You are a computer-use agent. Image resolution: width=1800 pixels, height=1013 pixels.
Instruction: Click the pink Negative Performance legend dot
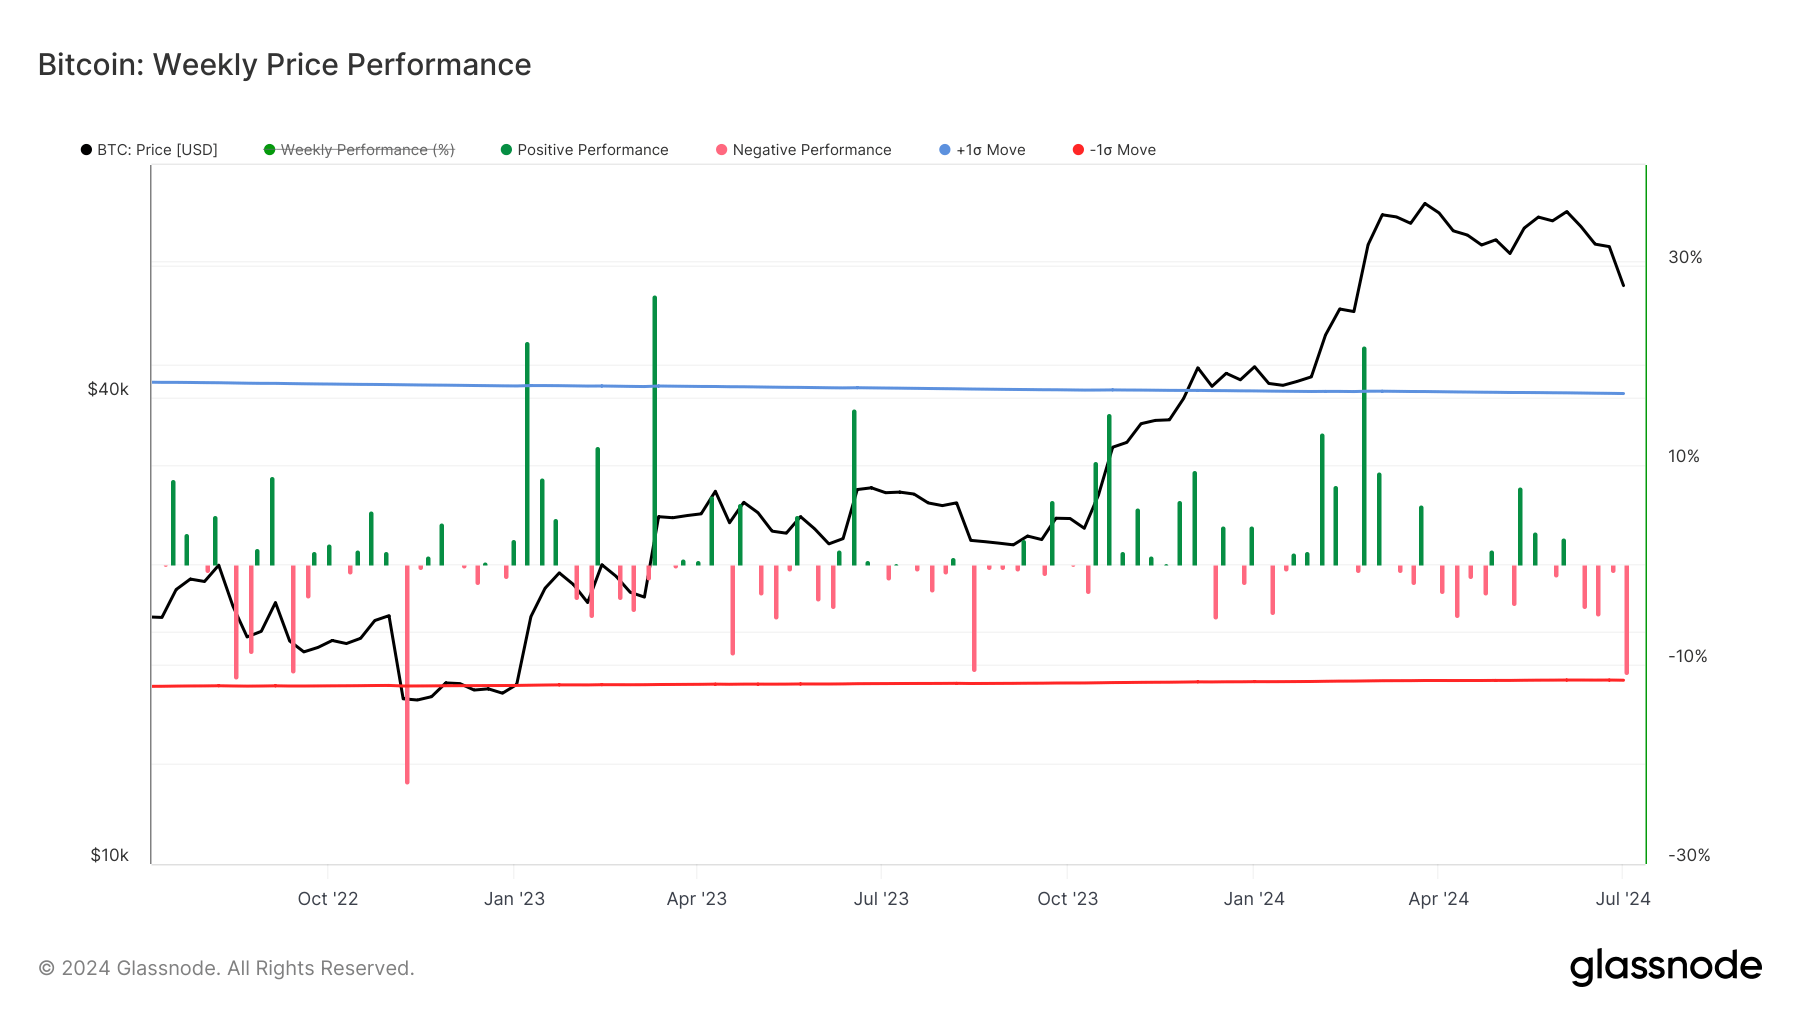[x=719, y=150]
